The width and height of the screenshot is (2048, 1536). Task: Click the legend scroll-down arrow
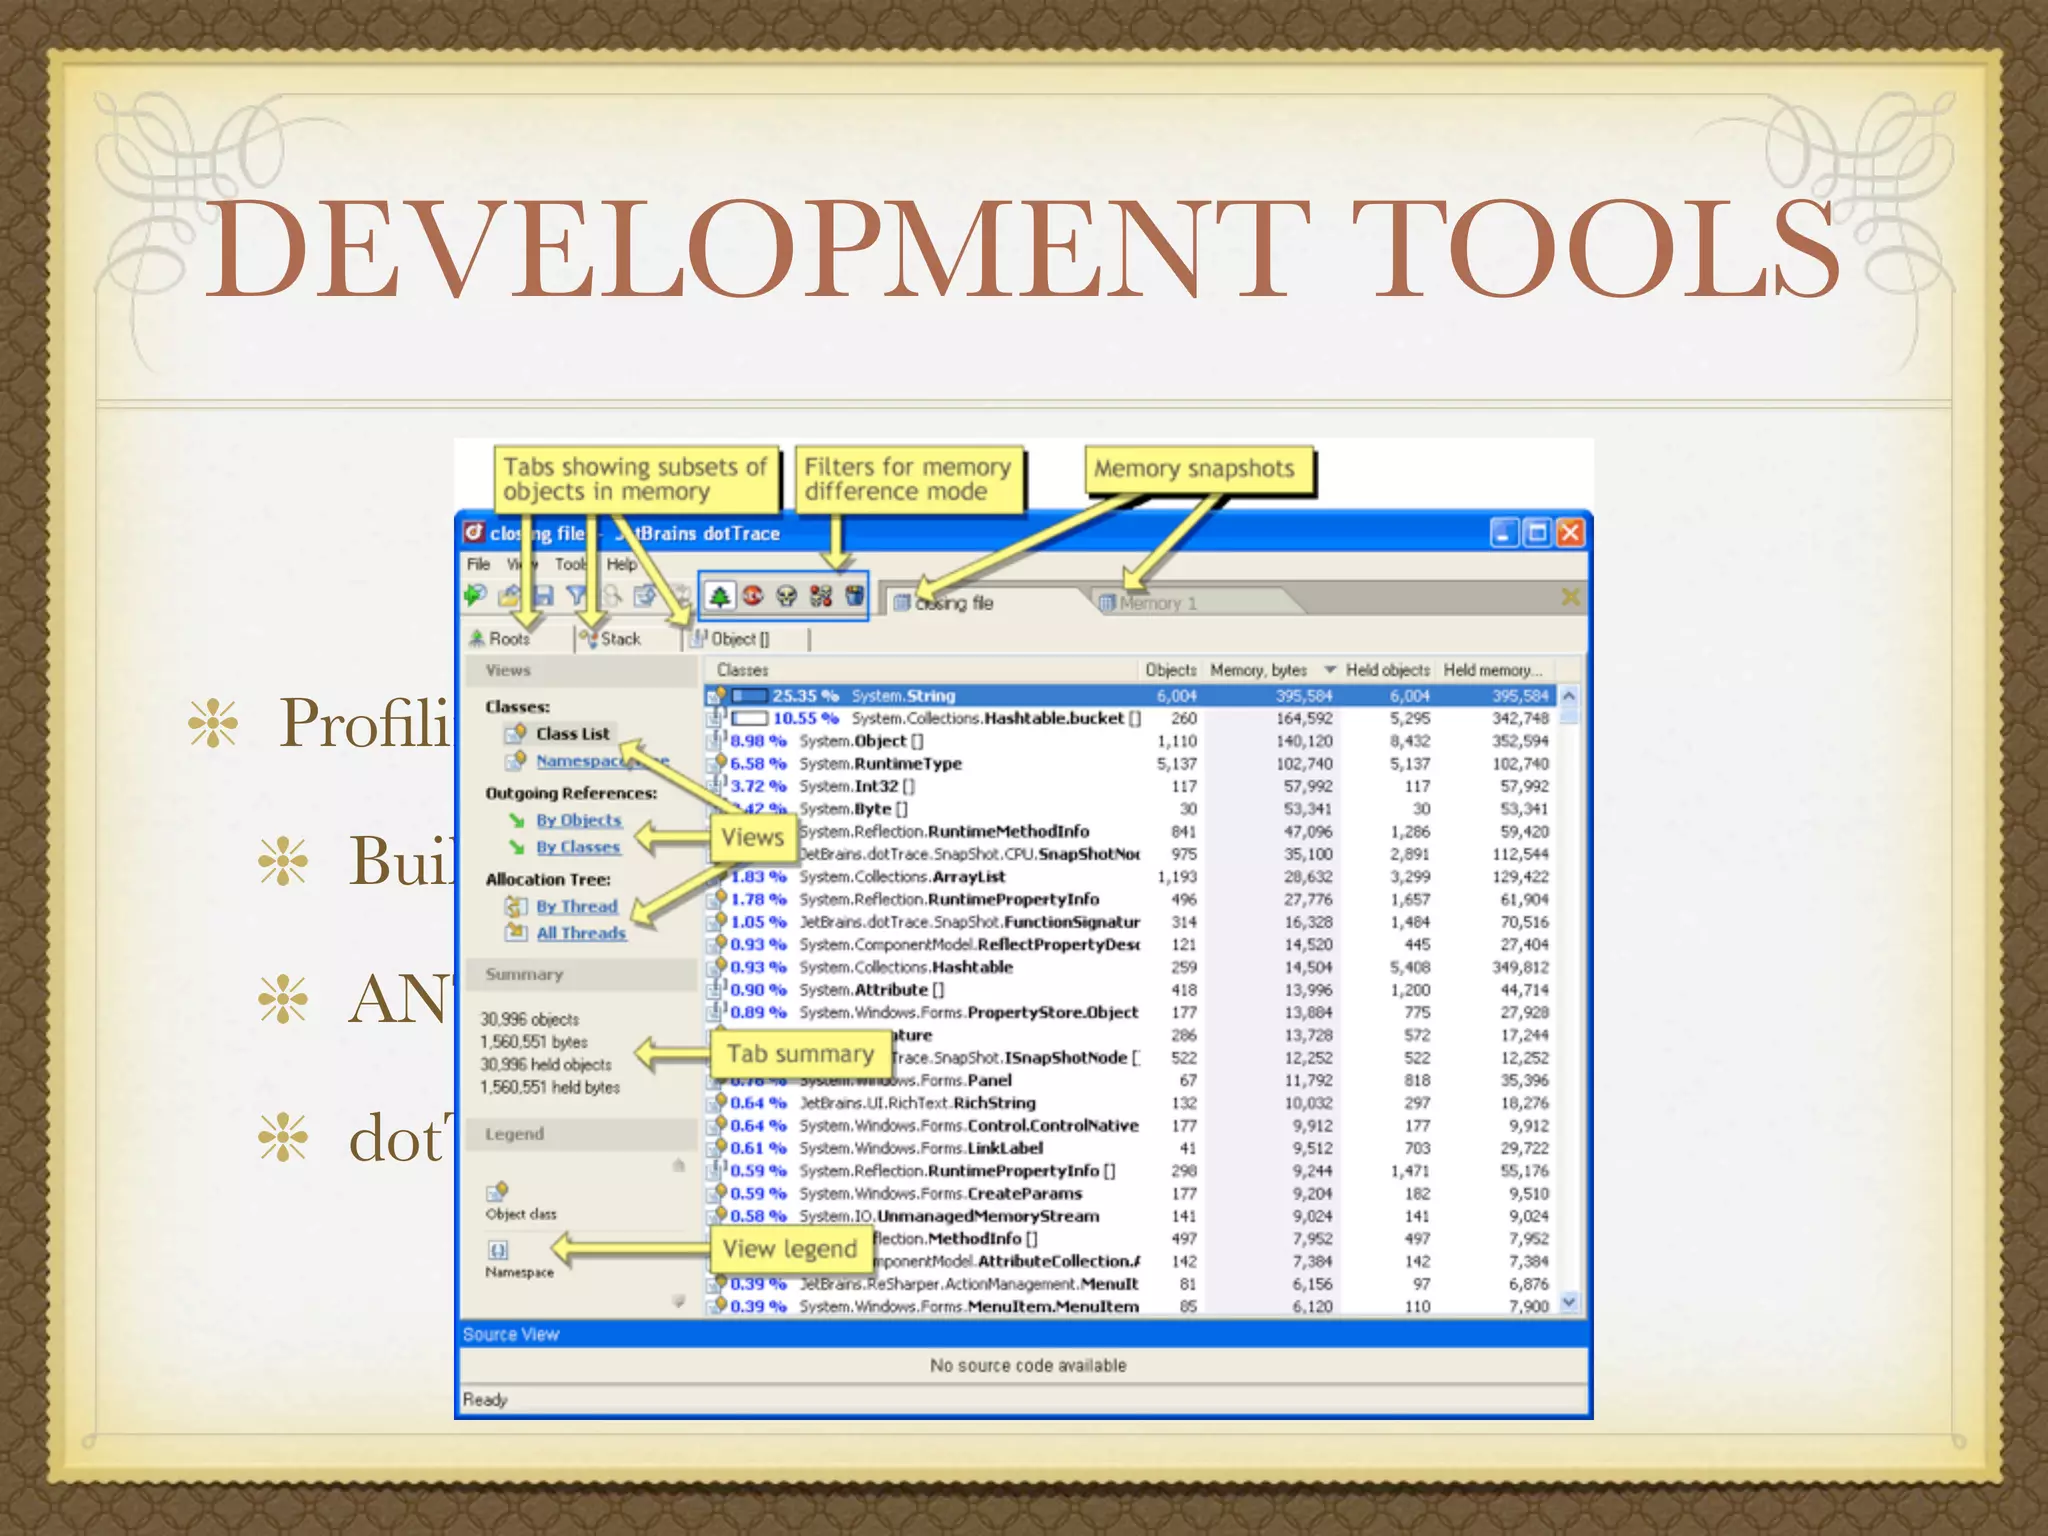click(678, 1301)
